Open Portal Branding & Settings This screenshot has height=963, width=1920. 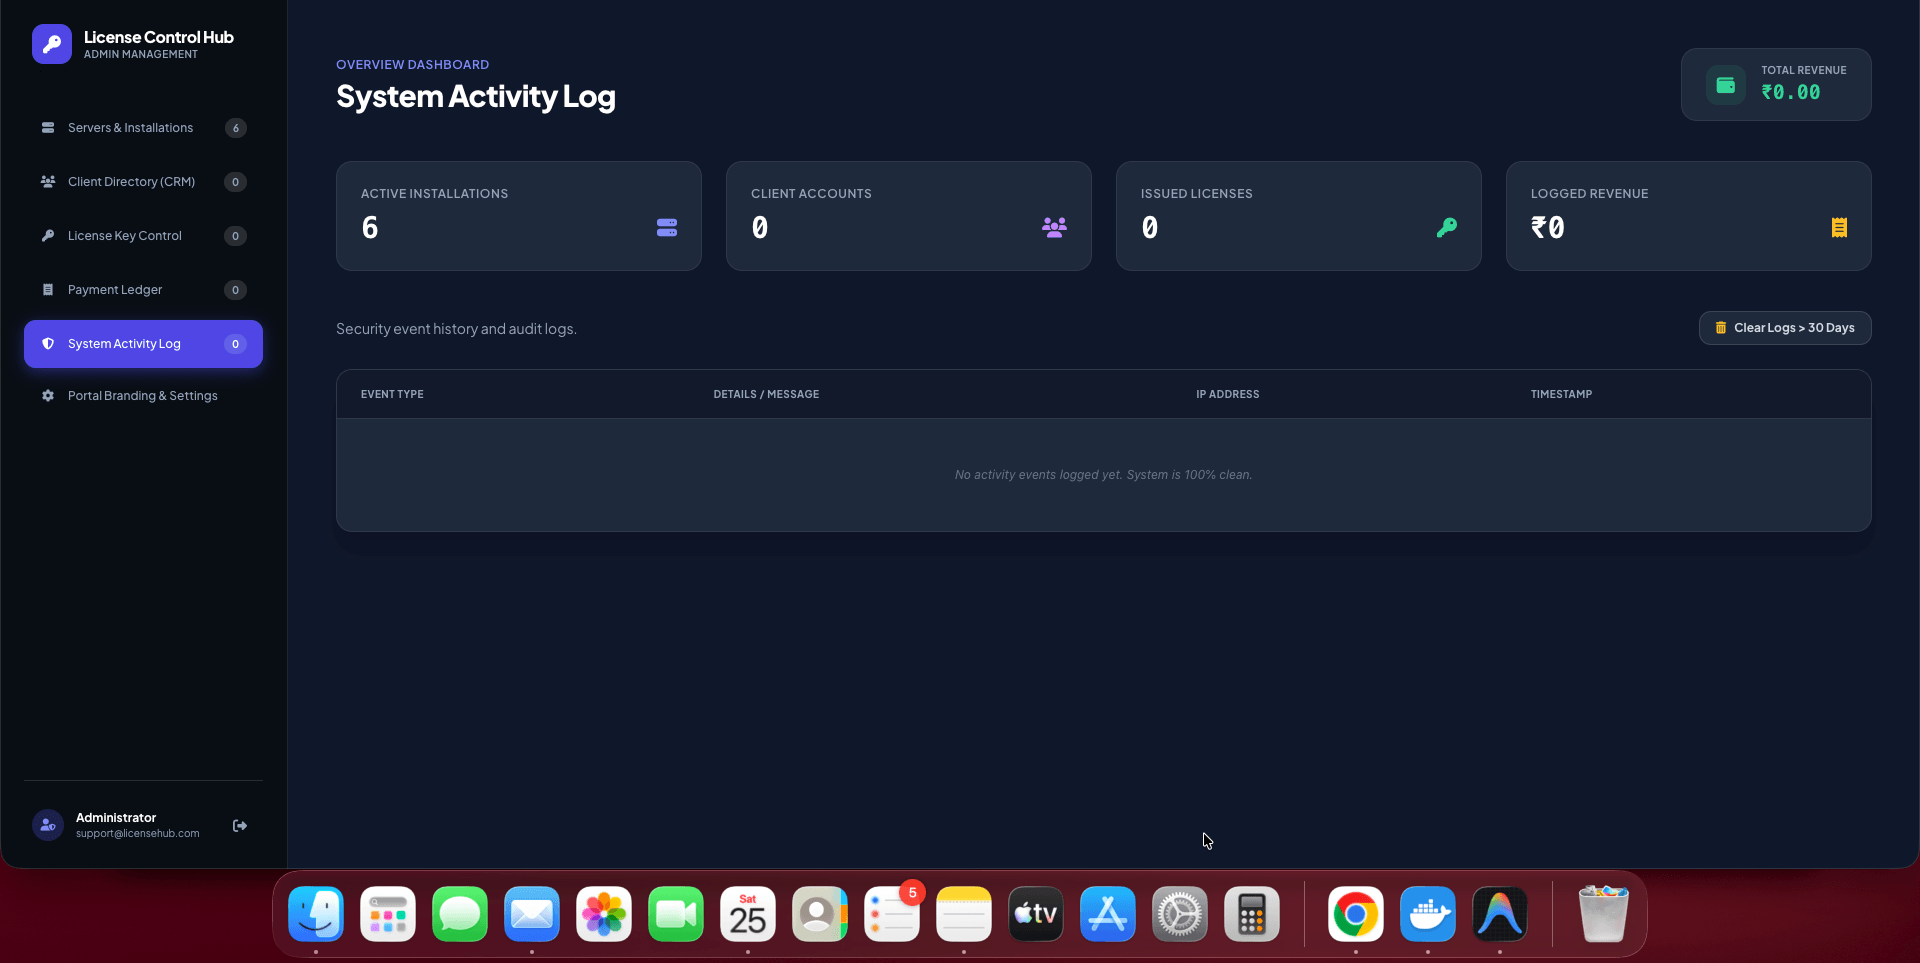click(143, 396)
